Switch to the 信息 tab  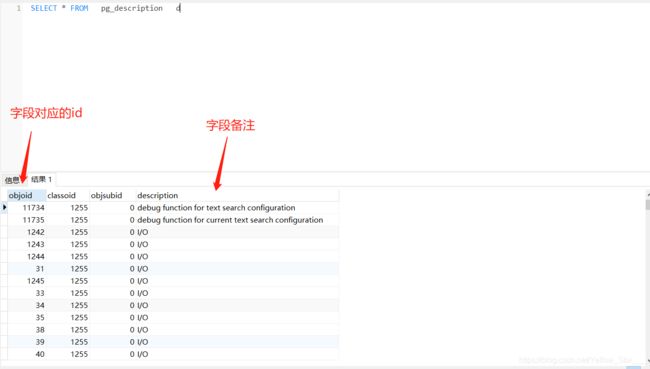(x=12, y=180)
